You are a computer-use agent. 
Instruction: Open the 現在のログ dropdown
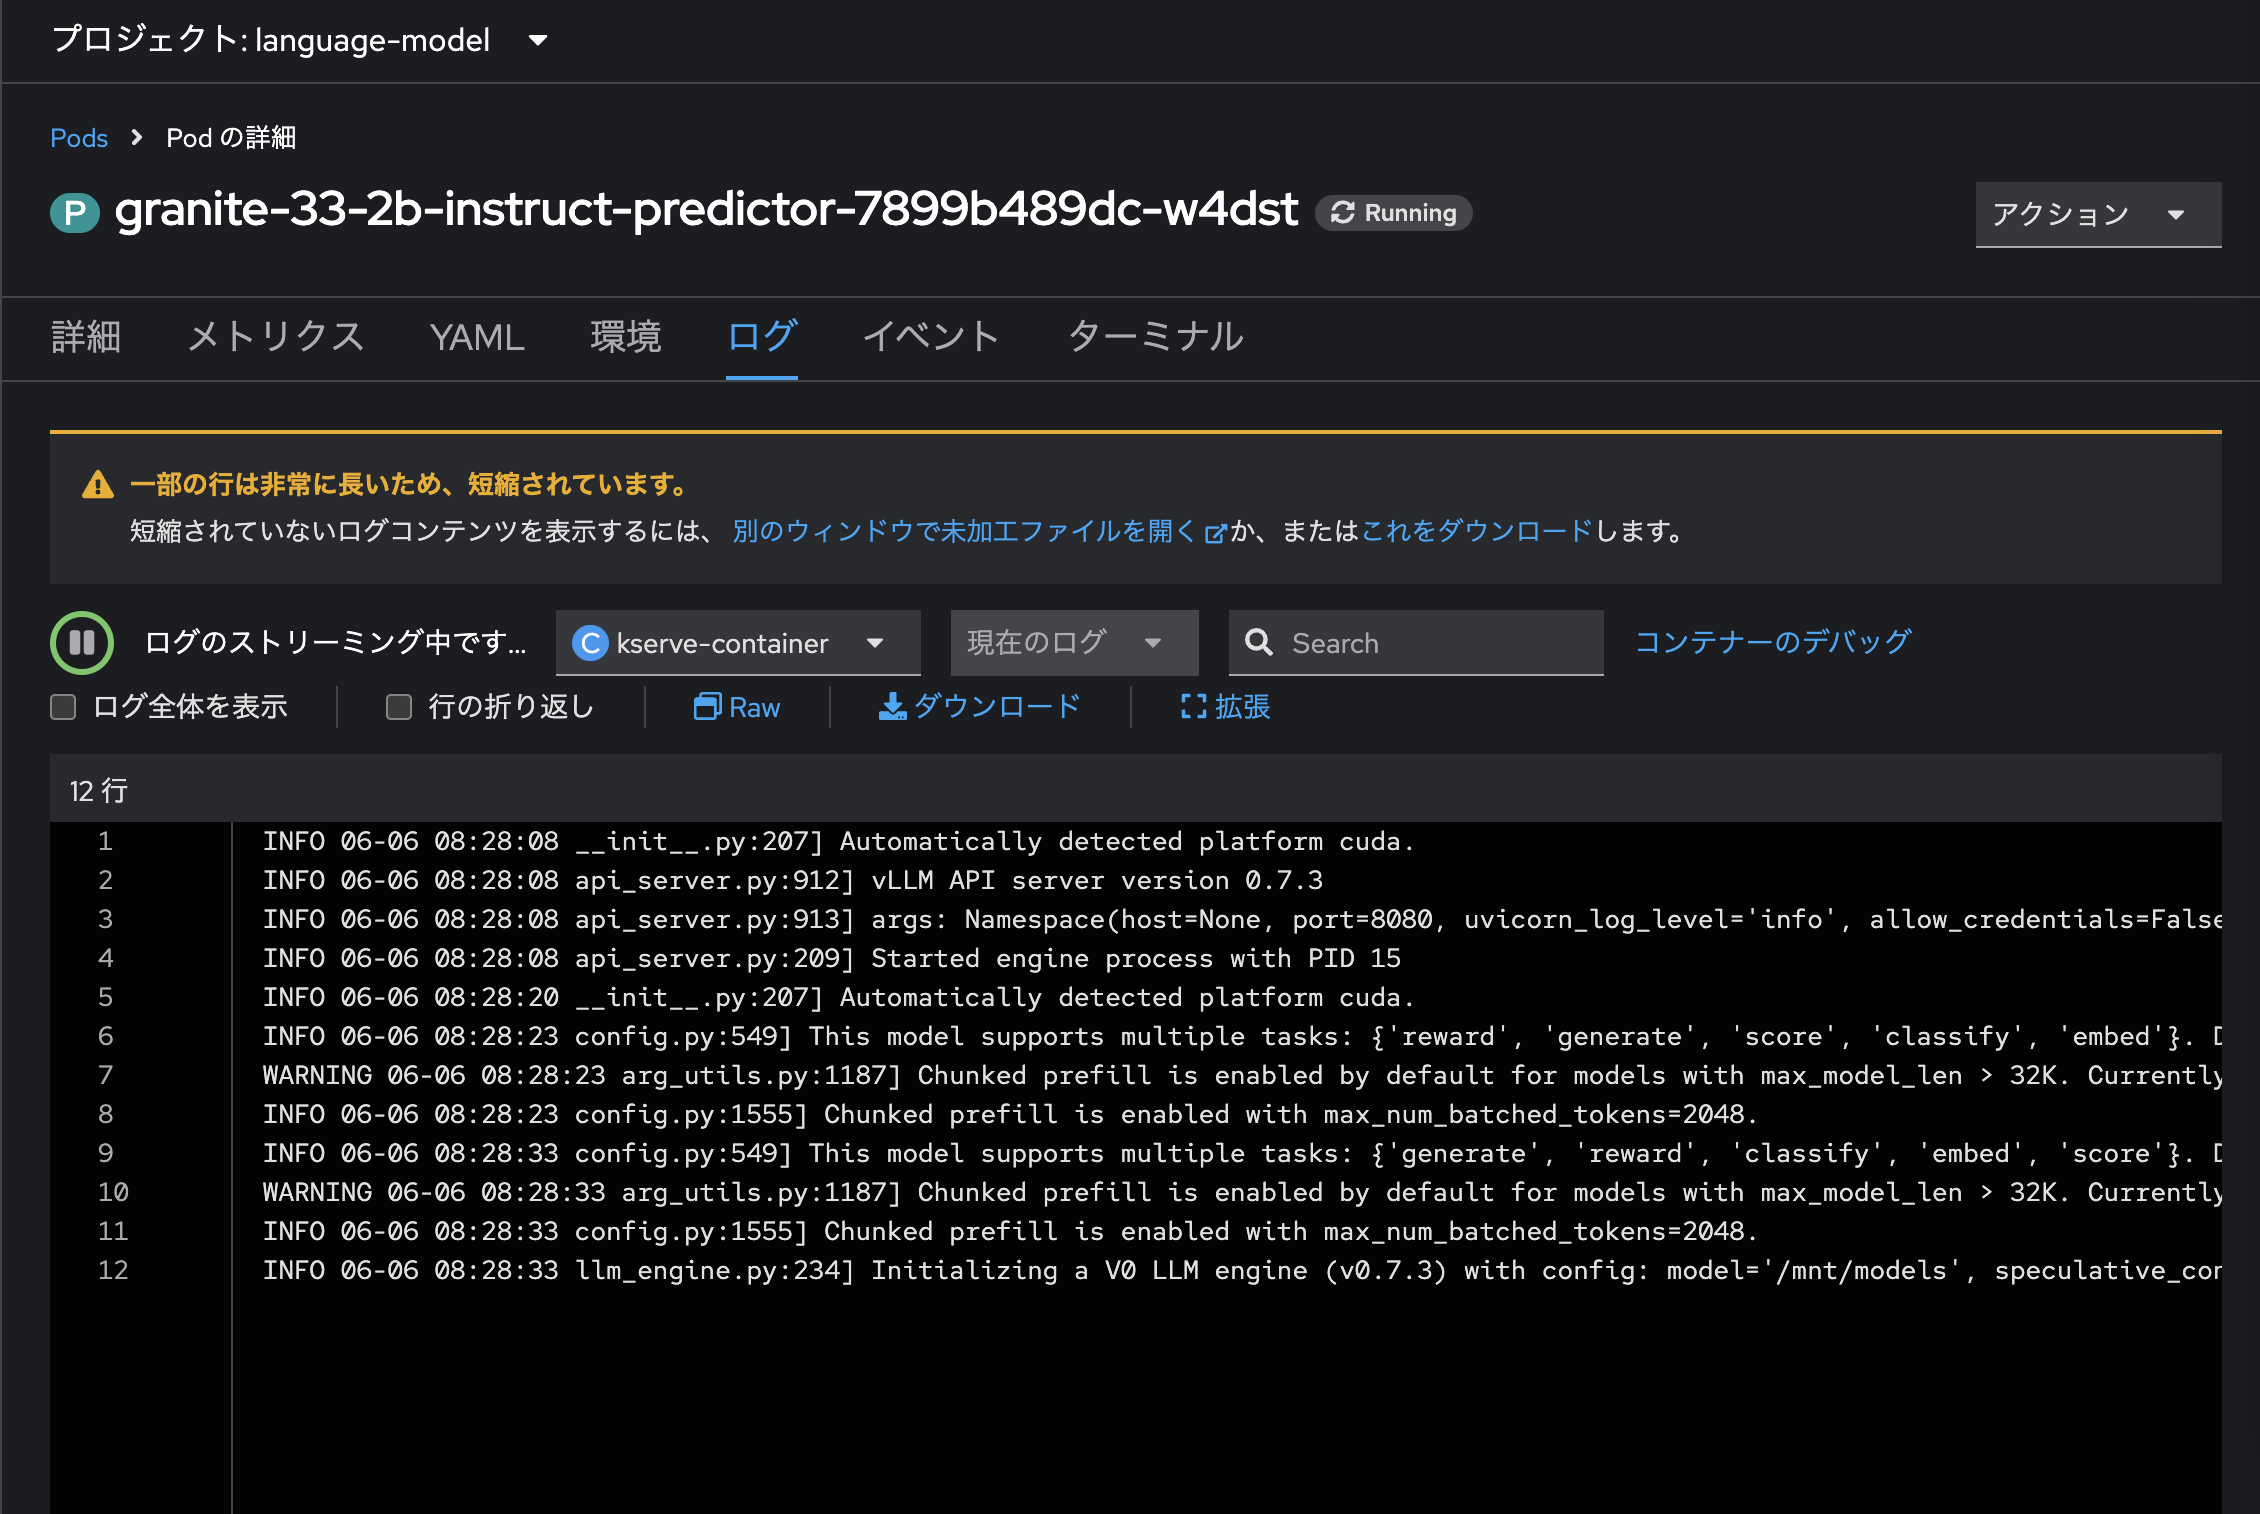[1073, 643]
